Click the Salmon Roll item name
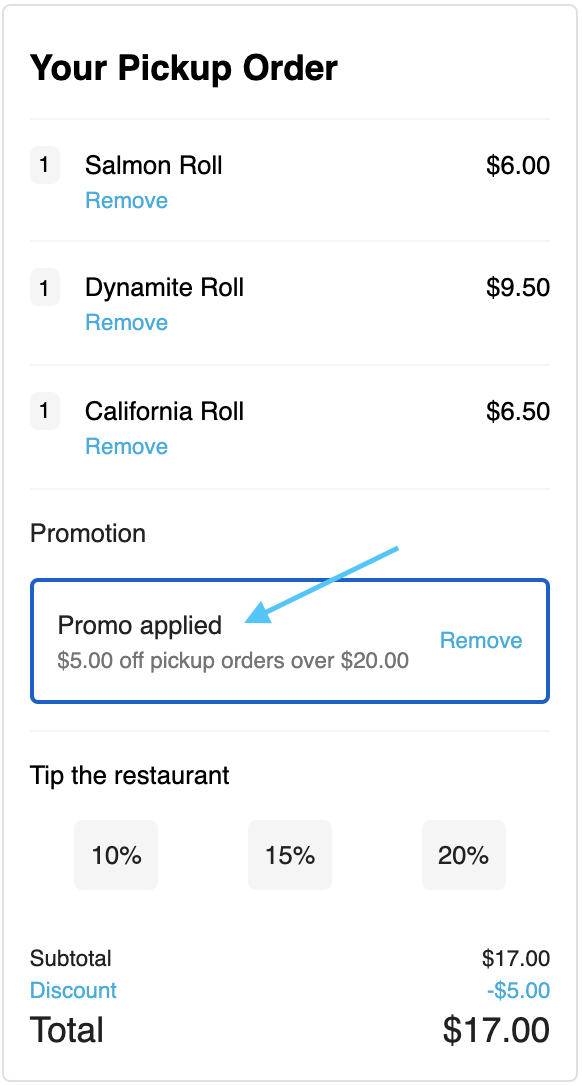 154,166
